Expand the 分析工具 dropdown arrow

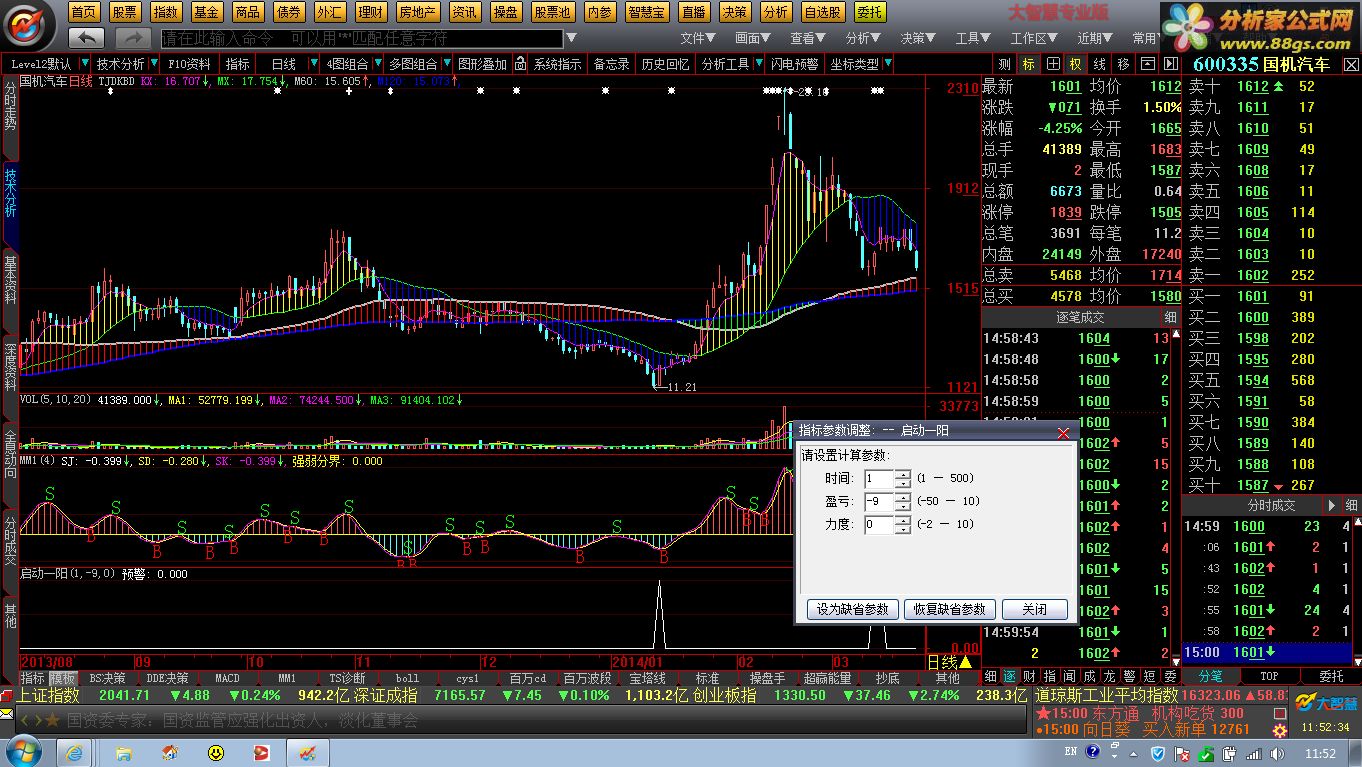[757, 64]
